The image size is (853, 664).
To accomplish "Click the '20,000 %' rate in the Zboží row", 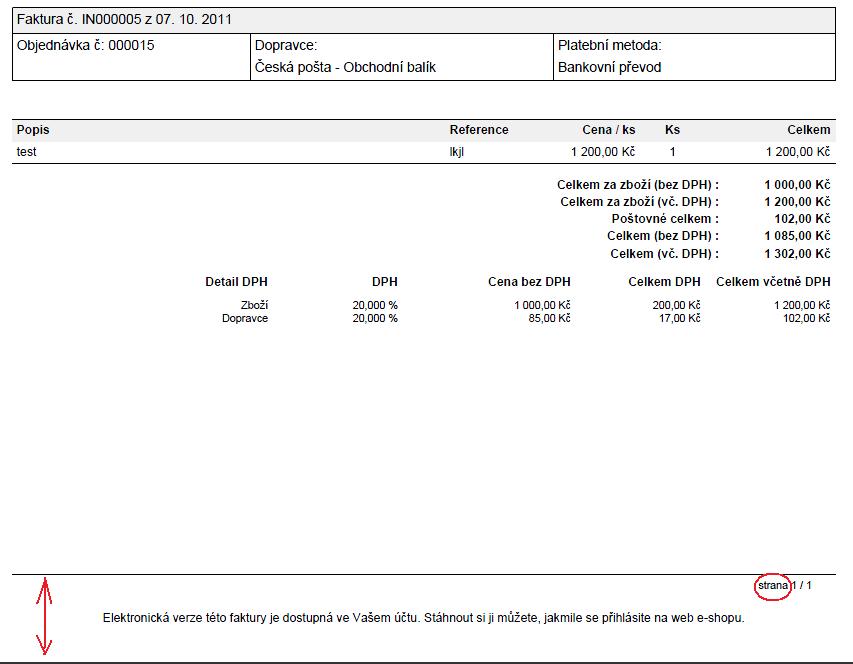I will coord(375,305).
